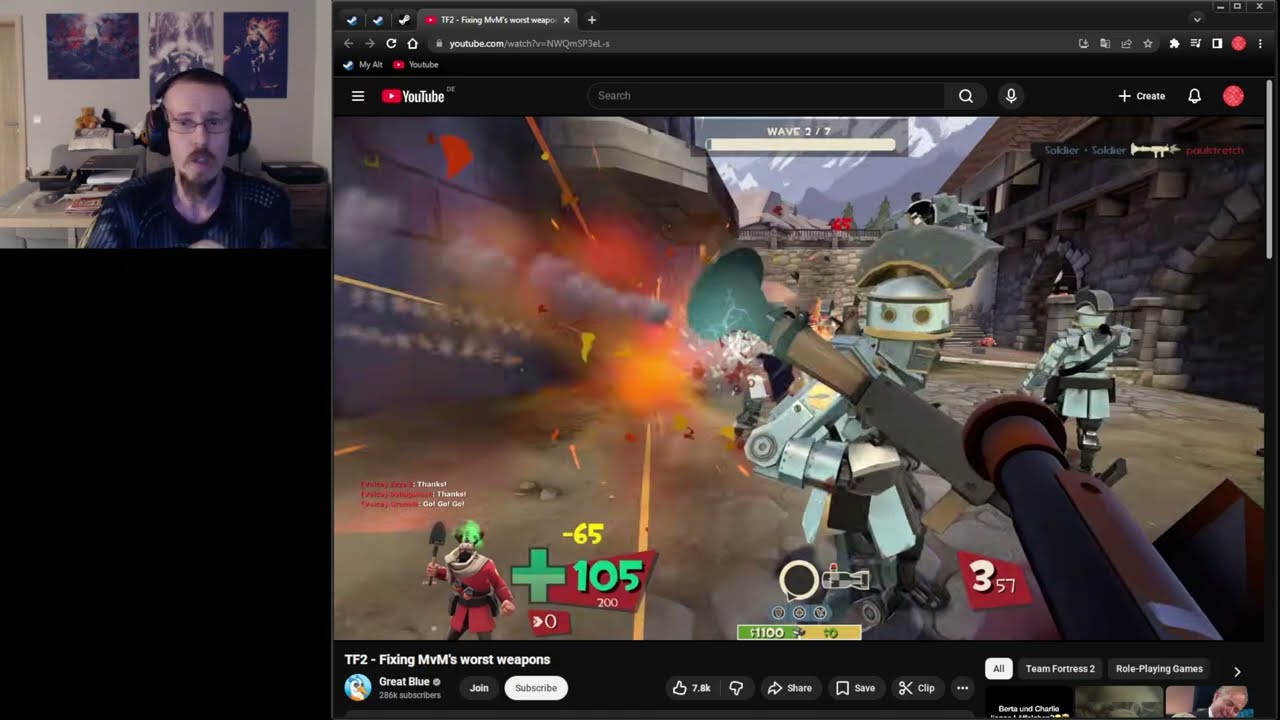
Task: Join the Great Blue channel
Action: (479, 688)
